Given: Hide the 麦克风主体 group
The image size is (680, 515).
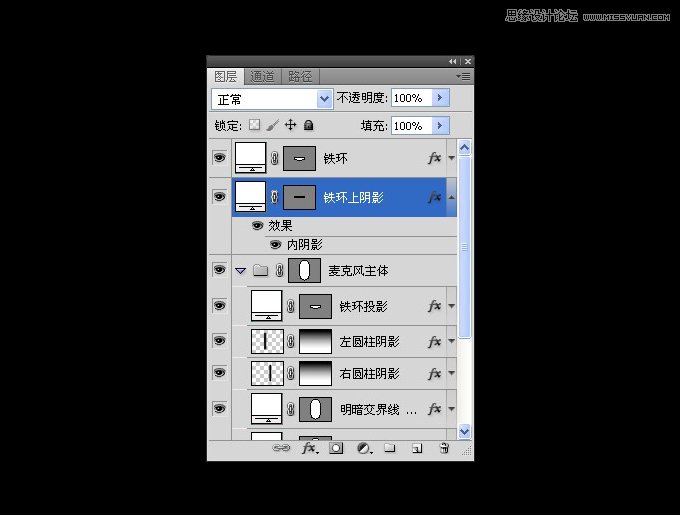Looking at the screenshot, I should (219, 270).
